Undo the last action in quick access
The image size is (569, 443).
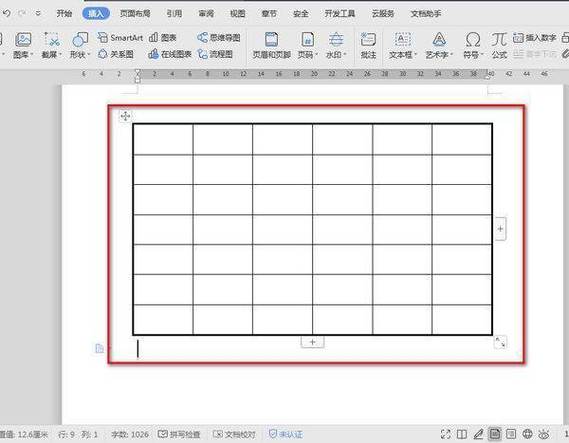(x=7, y=13)
